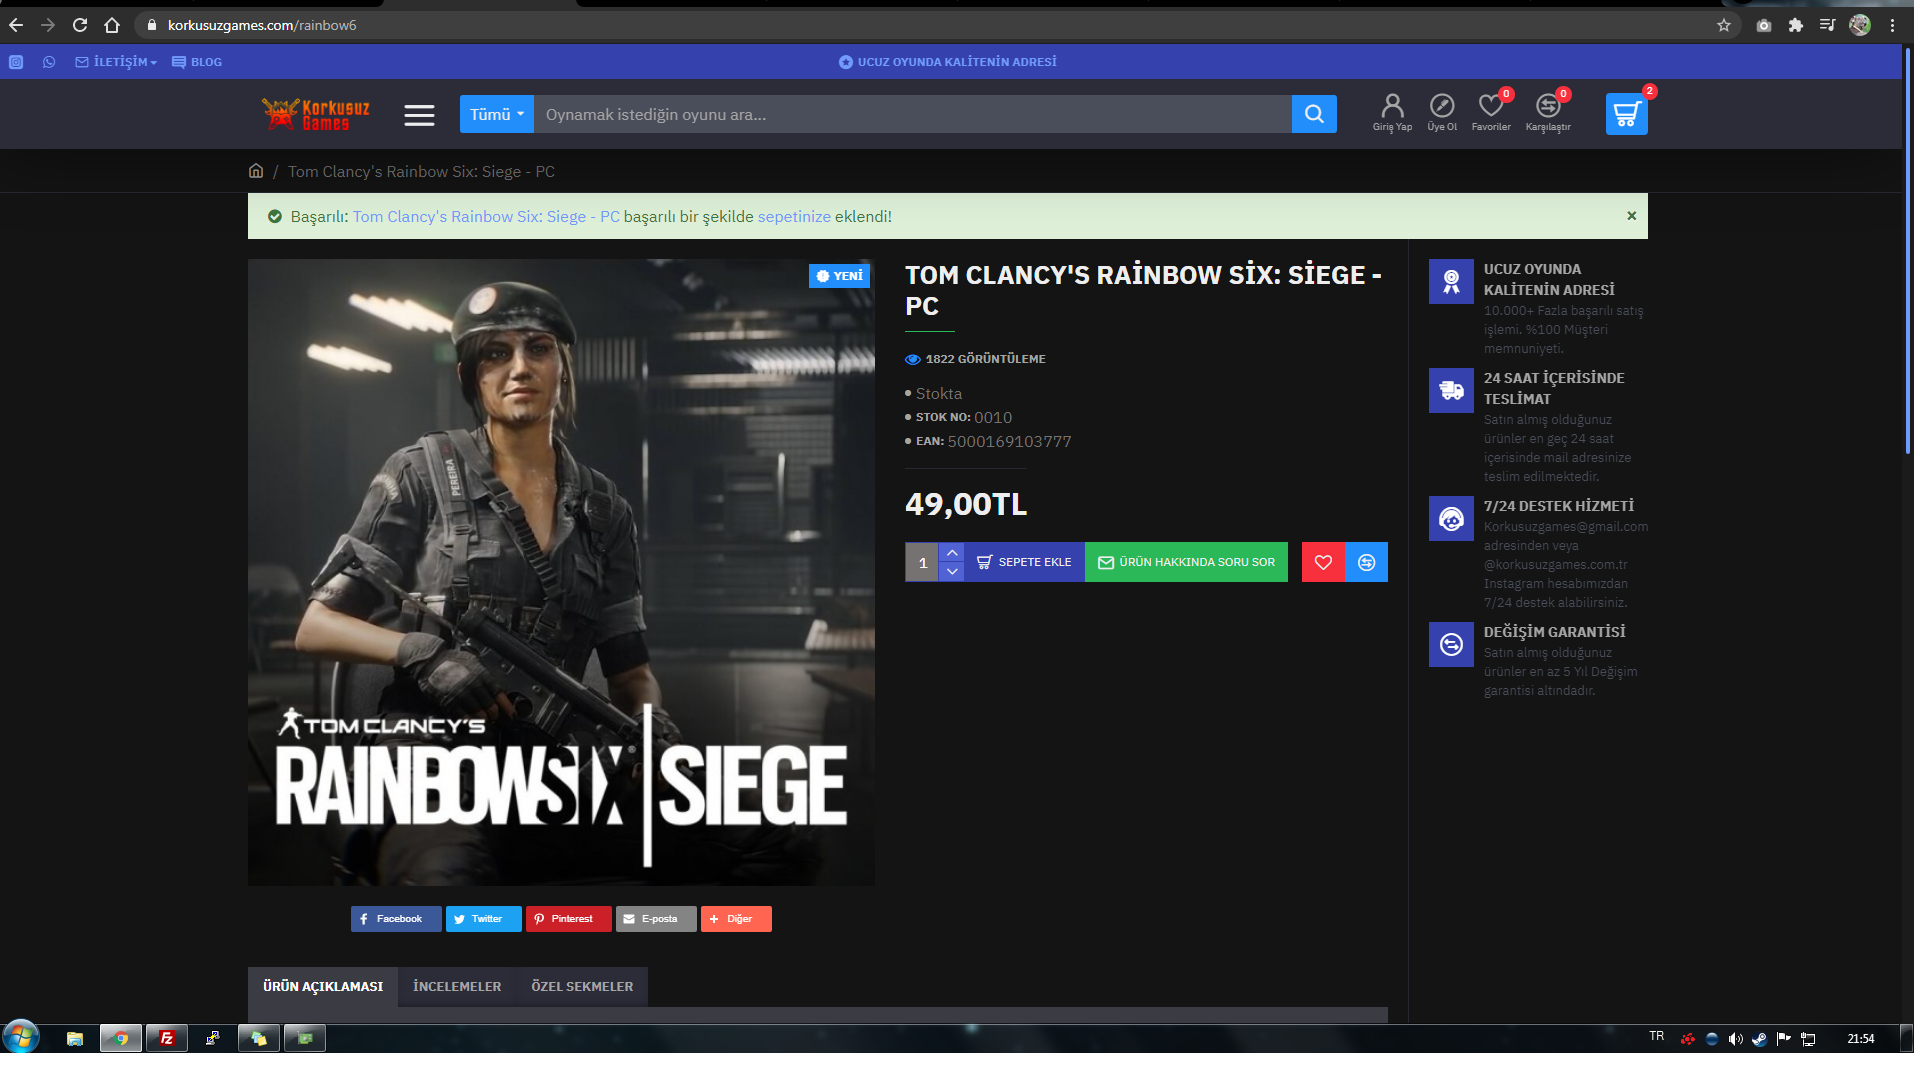Open the Windows Explorer taskbar icon

(75, 1038)
